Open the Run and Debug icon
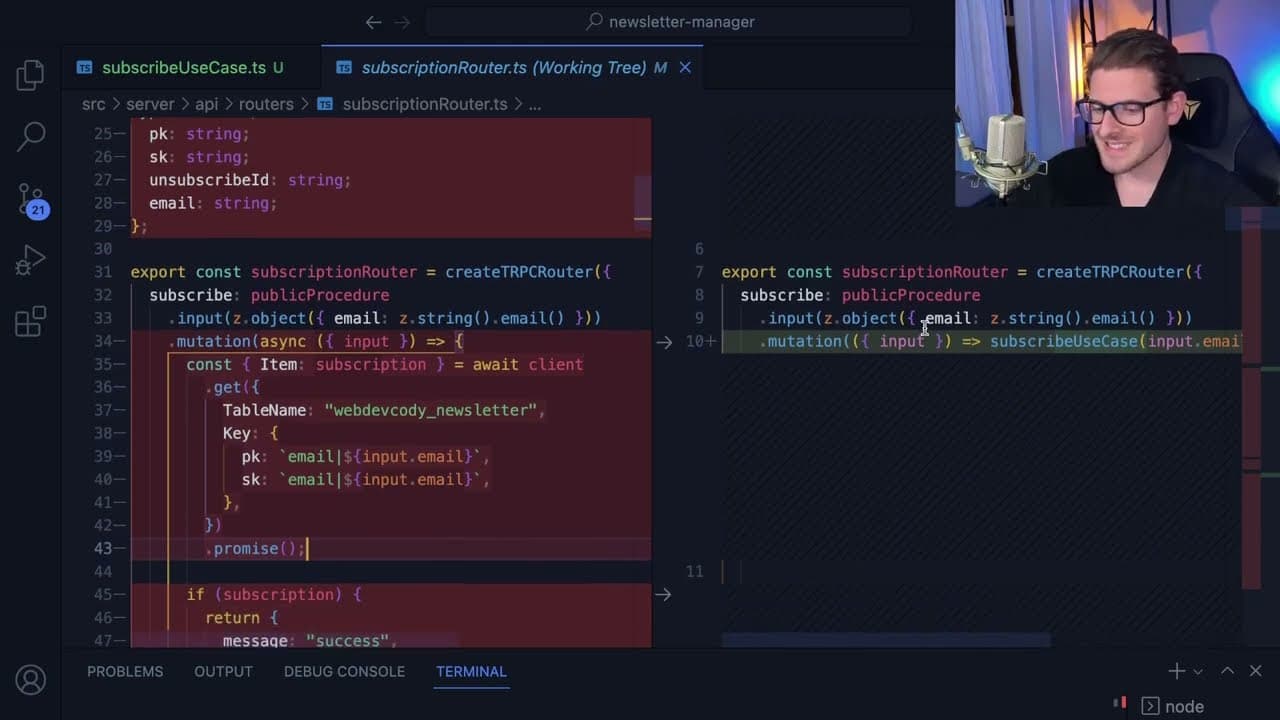1280x720 pixels. click(30, 261)
